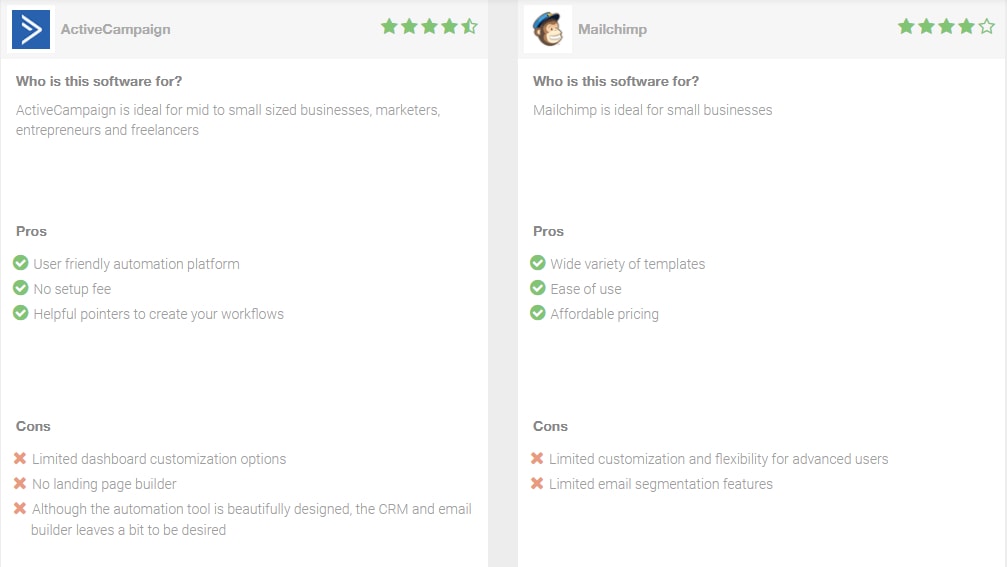Select the Mailchimp 'Cons' heading
Screen dimensions: 1007x567
pyautogui.click(x=550, y=426)
